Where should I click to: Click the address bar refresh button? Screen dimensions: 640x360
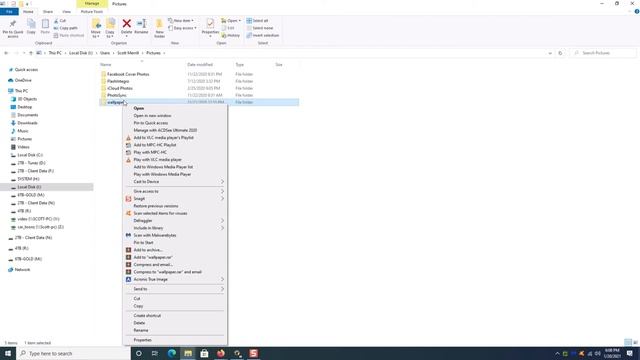pos(560,53)
